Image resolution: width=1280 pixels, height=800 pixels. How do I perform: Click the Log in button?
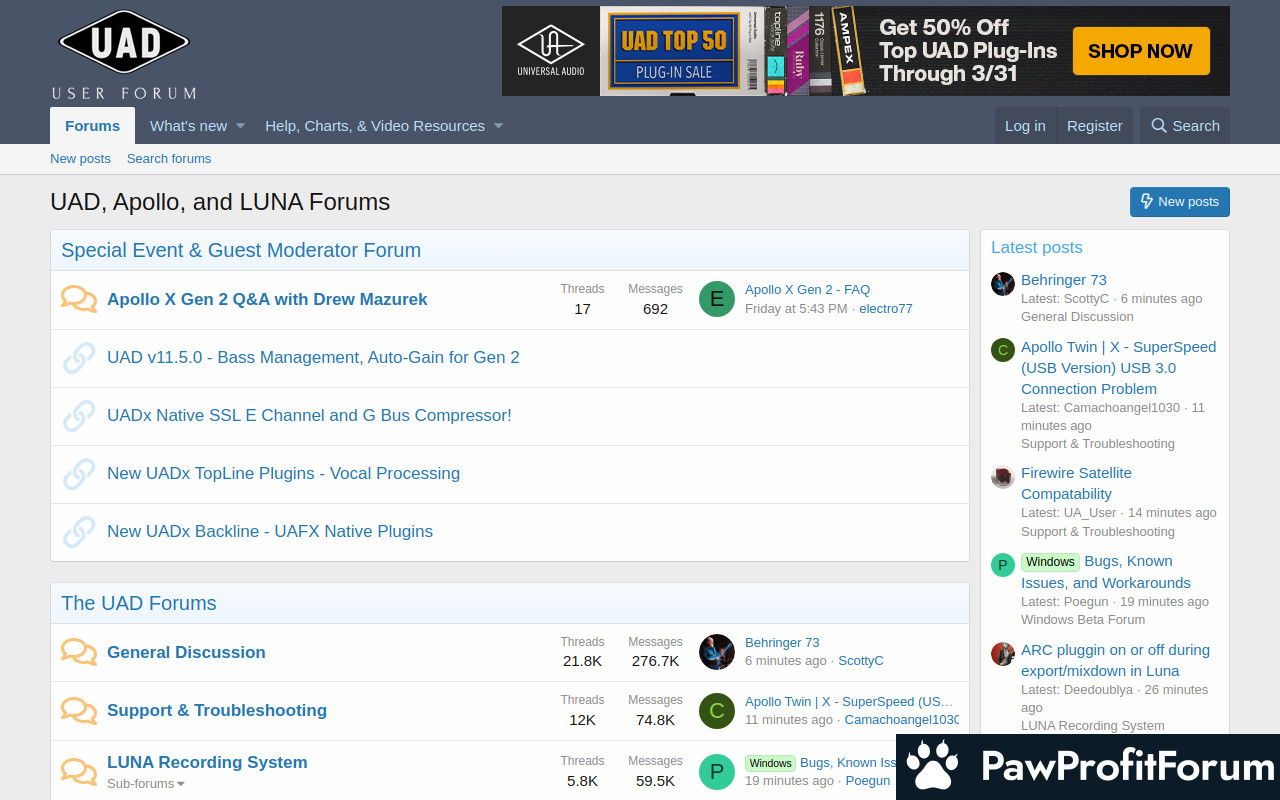[x=1025, y=126]
